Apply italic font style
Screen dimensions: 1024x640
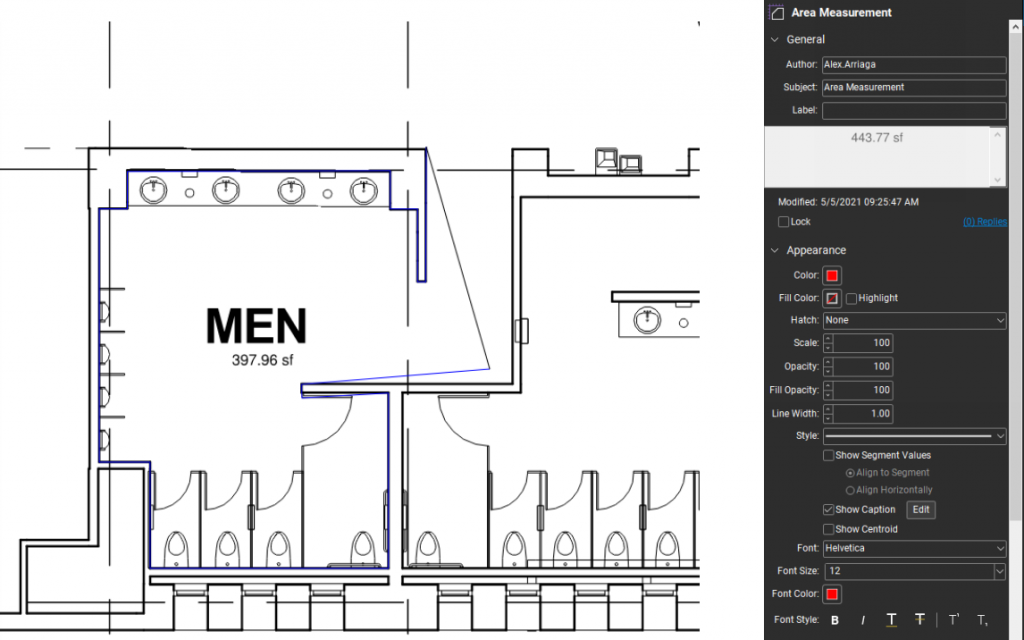pyautogui.click(x=862, y=620)
